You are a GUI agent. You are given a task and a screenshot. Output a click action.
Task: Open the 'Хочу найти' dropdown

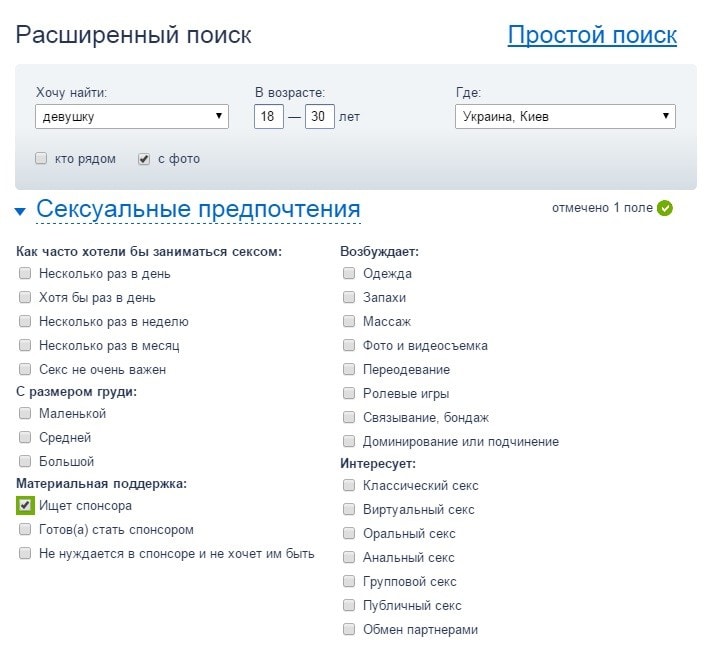point(132,117)
